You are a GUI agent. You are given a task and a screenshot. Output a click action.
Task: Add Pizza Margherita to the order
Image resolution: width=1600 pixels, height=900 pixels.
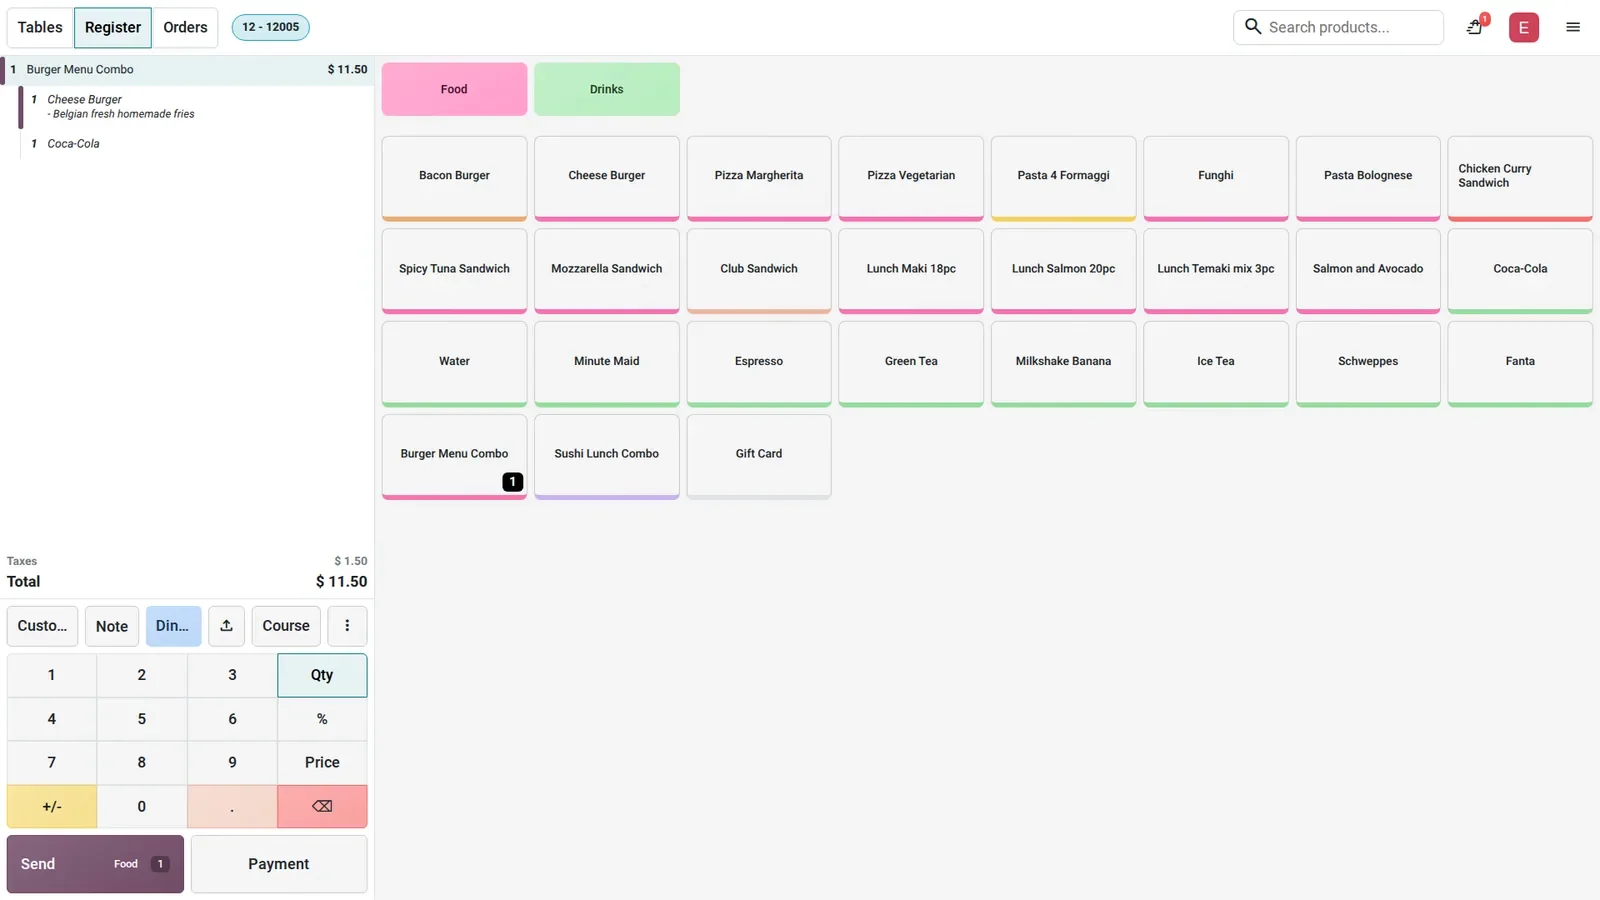tap(759, 178)
